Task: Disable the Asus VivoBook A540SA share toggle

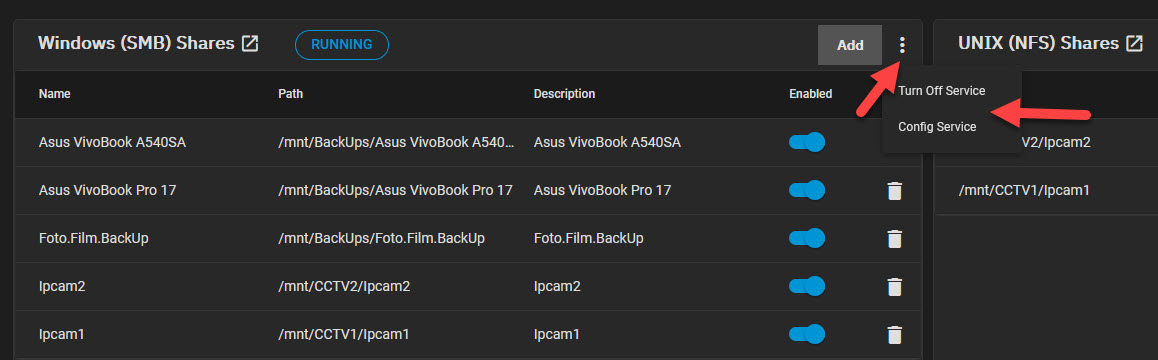Action: coord(806,142)
